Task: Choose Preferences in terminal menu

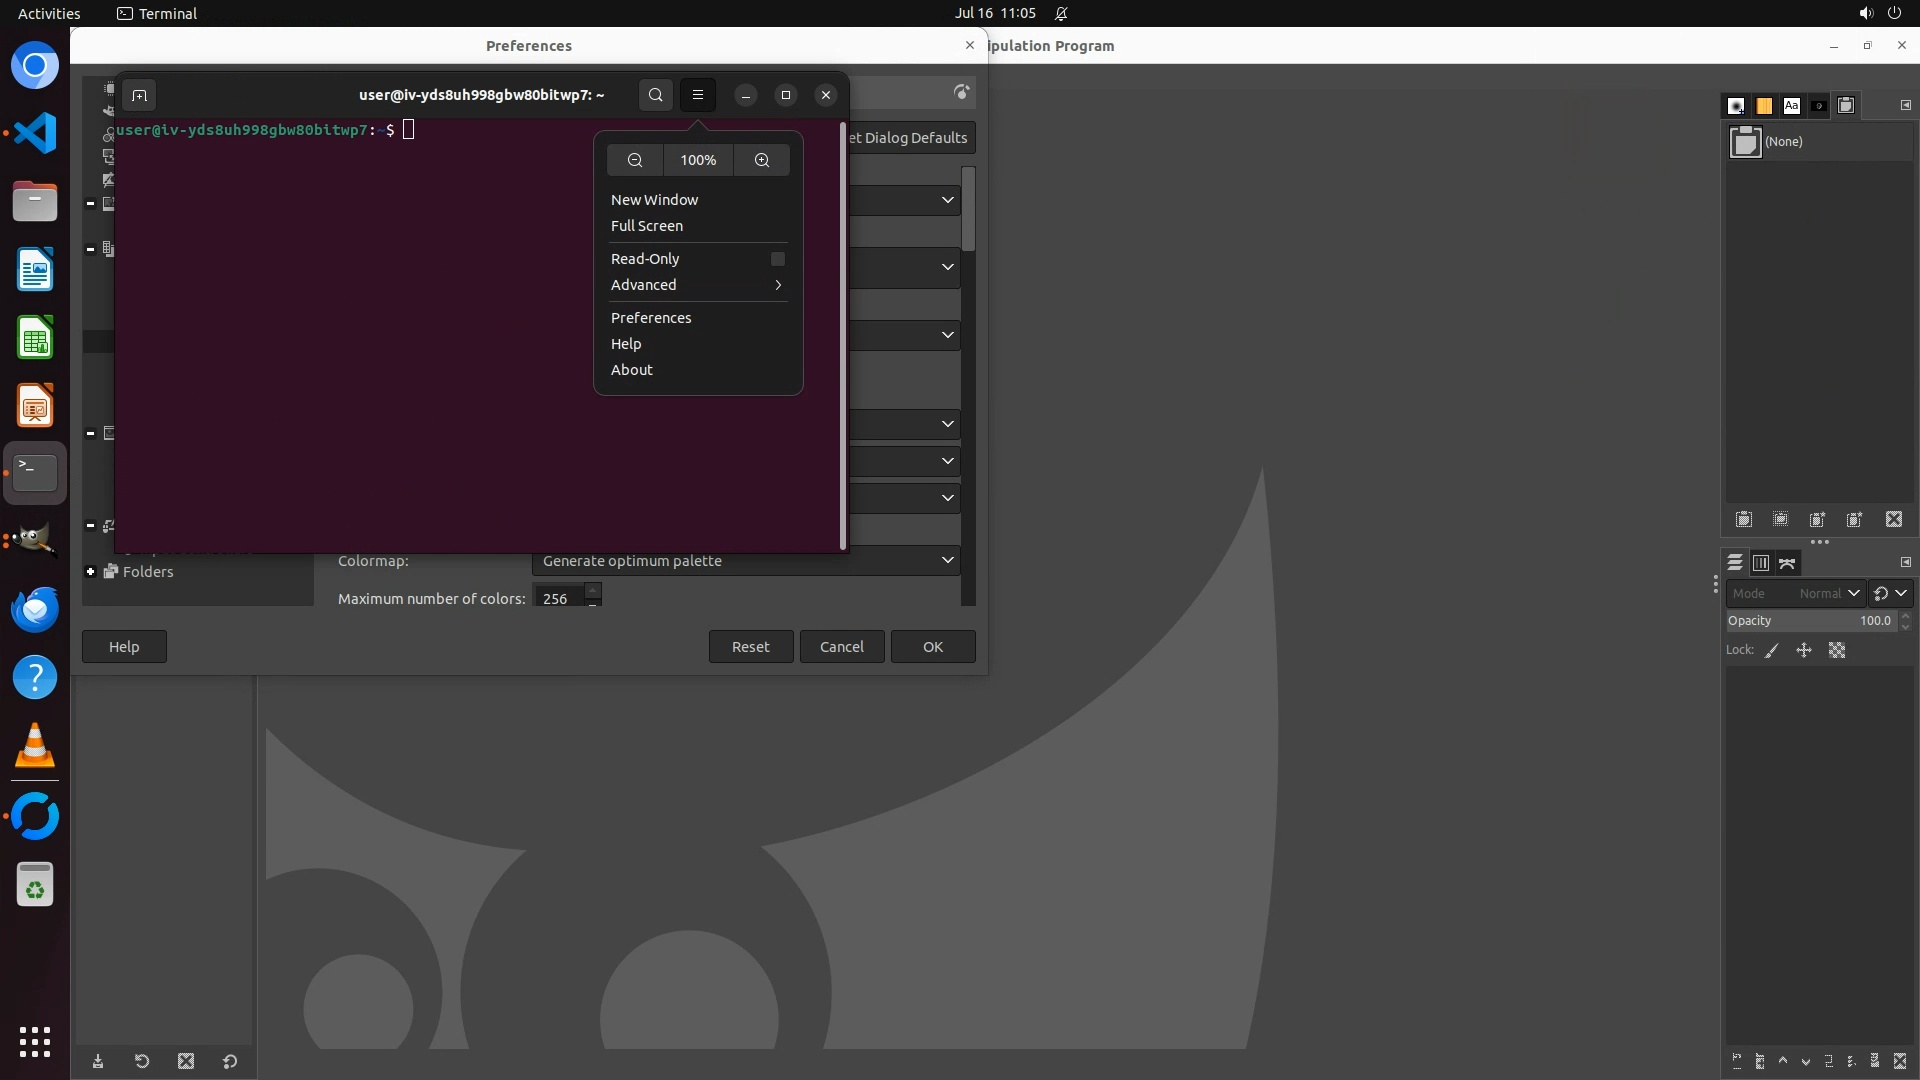Action: [651, 318]
